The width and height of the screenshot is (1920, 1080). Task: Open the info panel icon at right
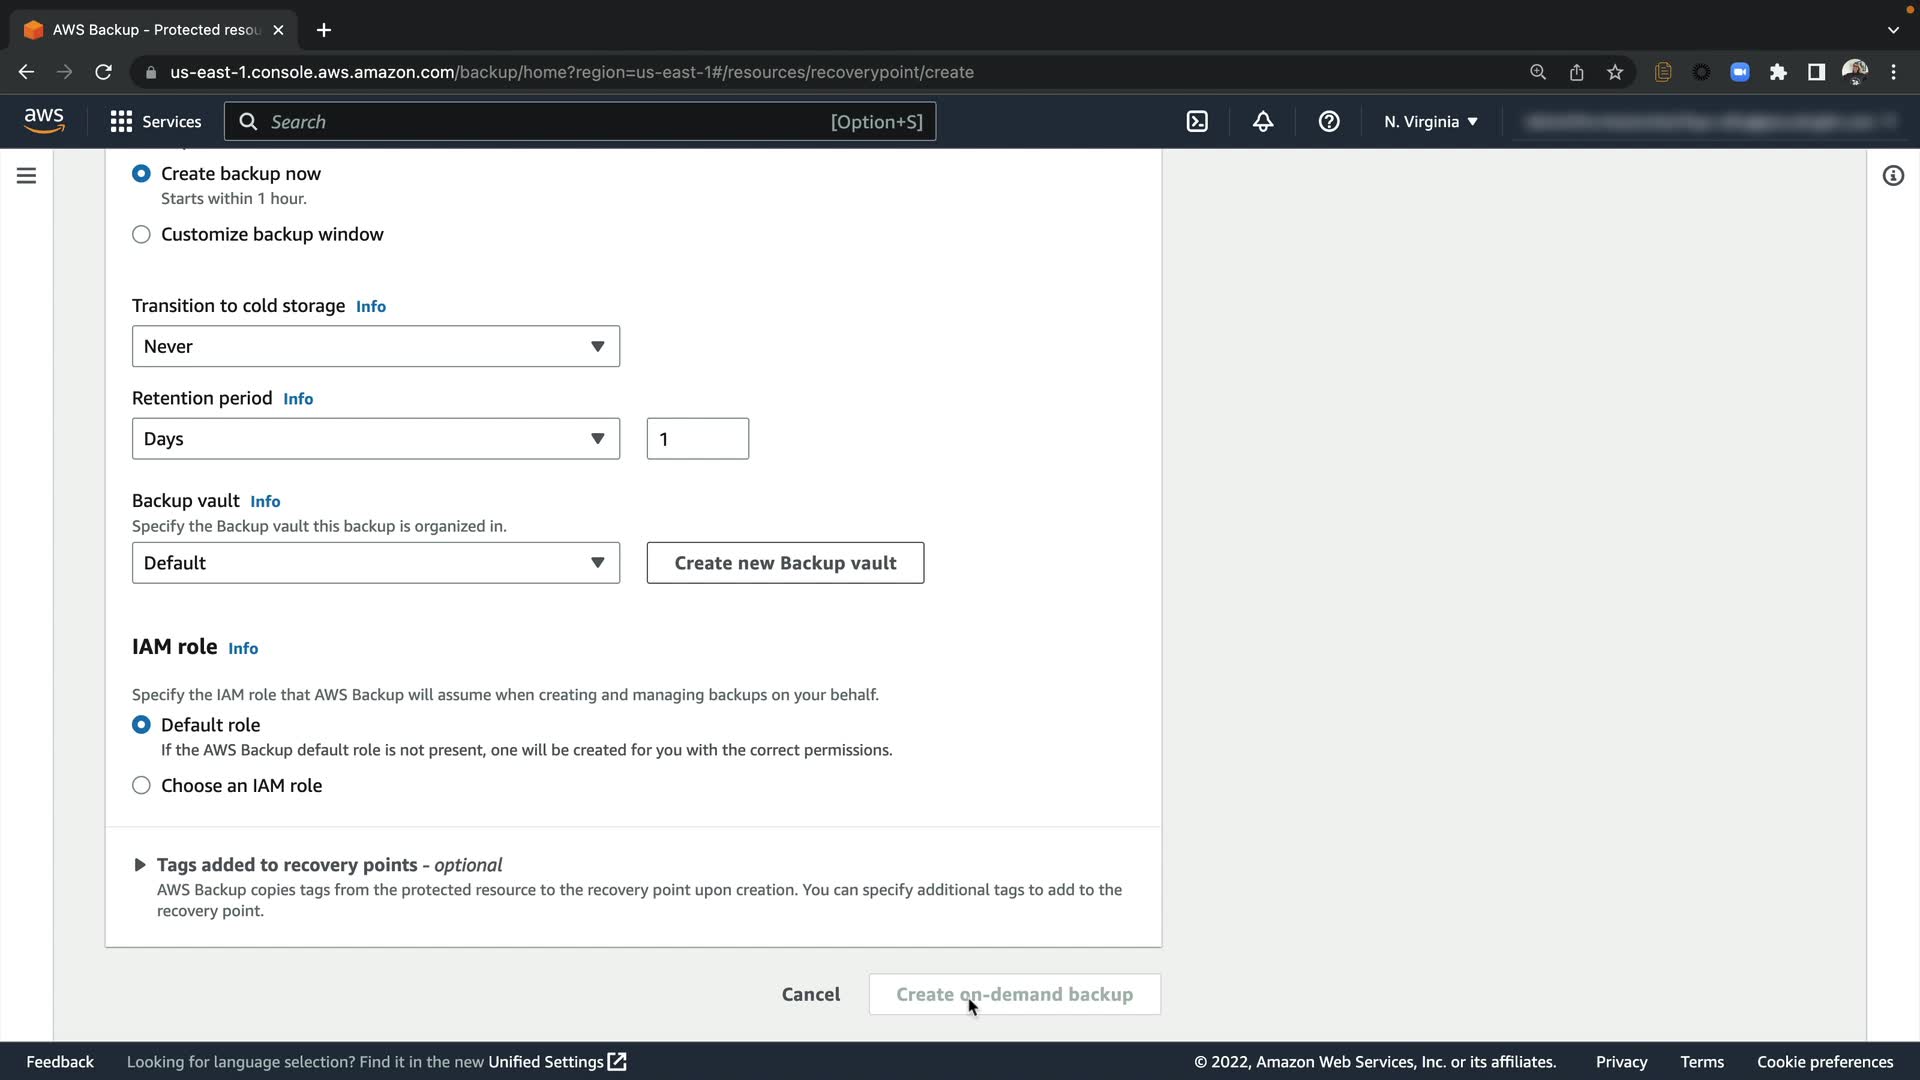[x=1893, y=176]
